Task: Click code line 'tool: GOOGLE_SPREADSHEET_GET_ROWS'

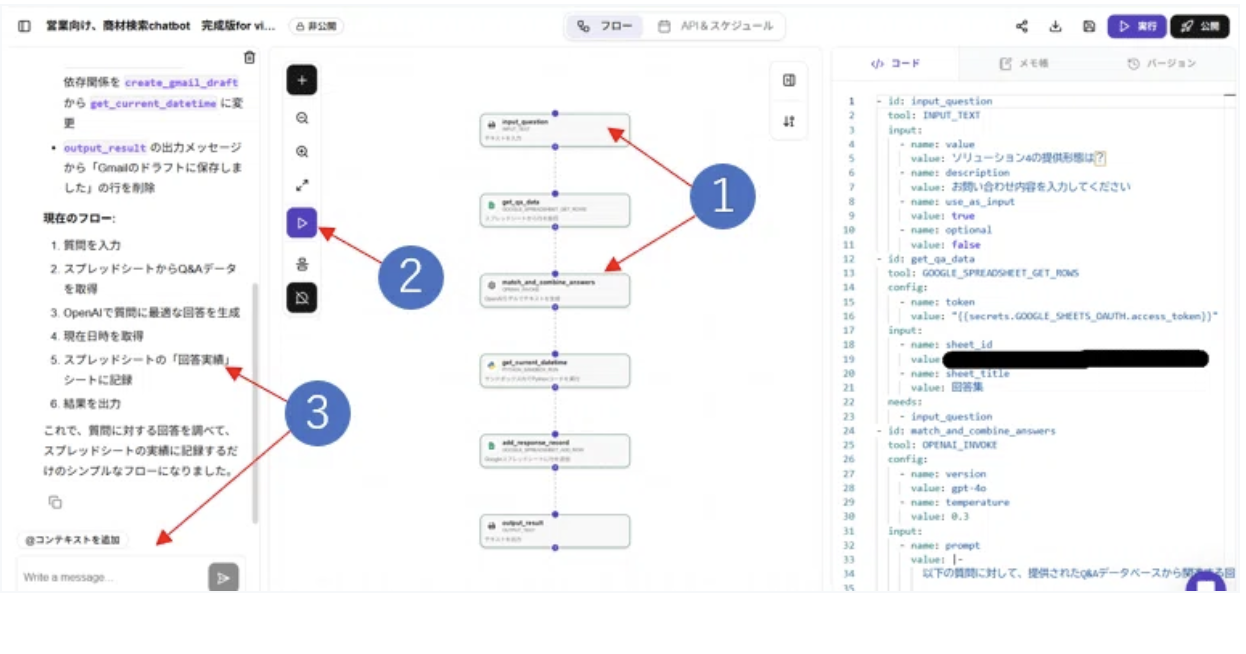Action: point(983,272)
